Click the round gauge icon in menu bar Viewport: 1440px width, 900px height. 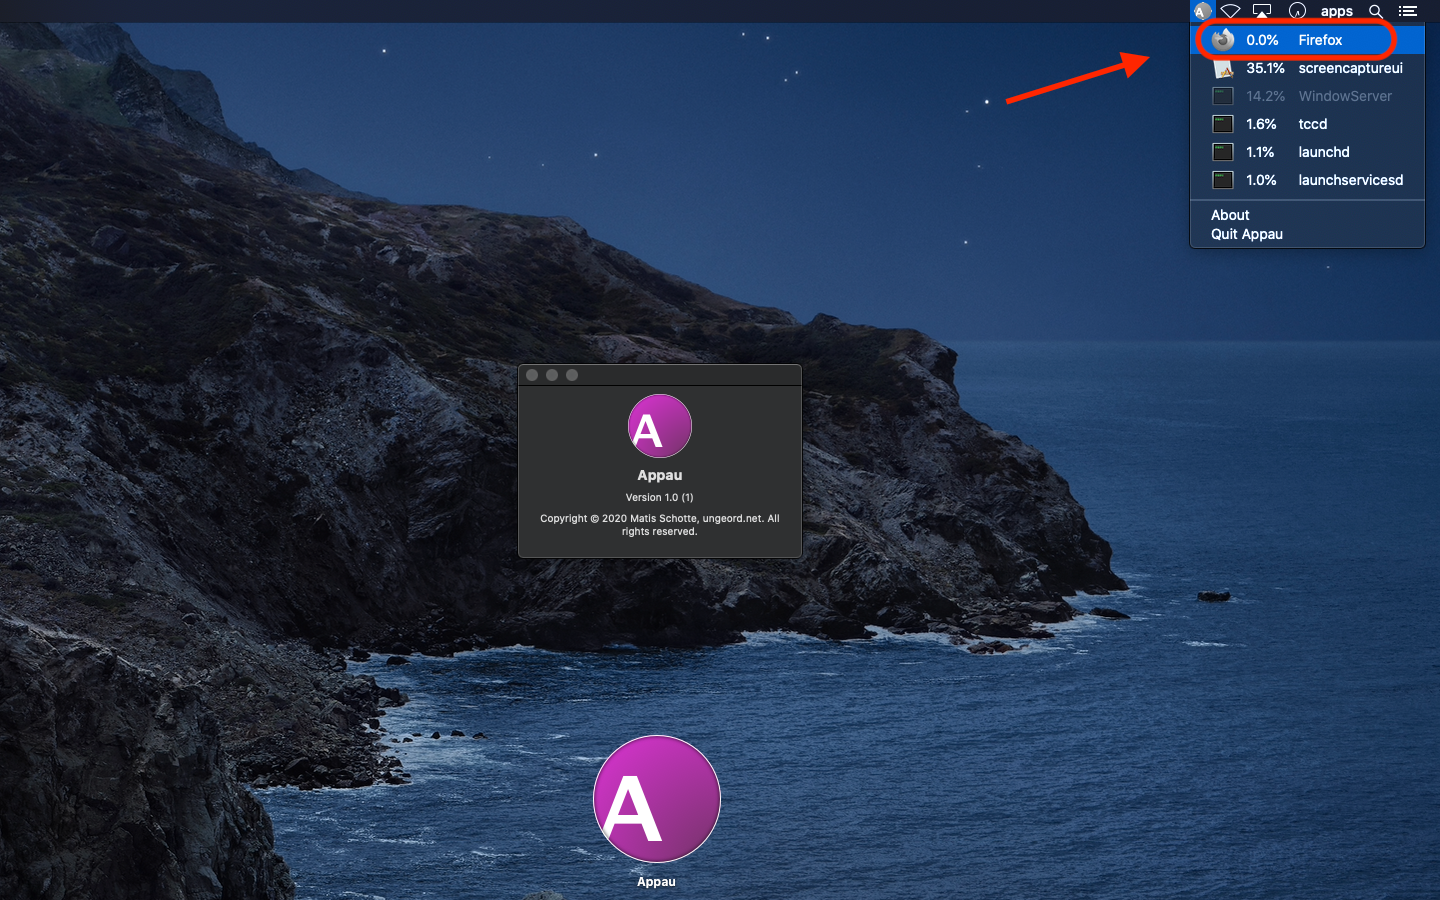pyautogui.click(x=1297, y=11)
